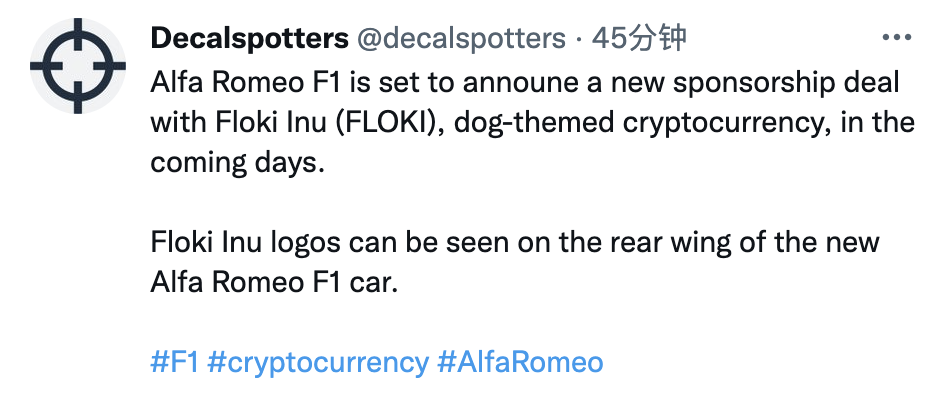Screen dimensions: 944x406
Task: Click empty space right of #AlfaRomeo
Action: [x=760, y=361]
